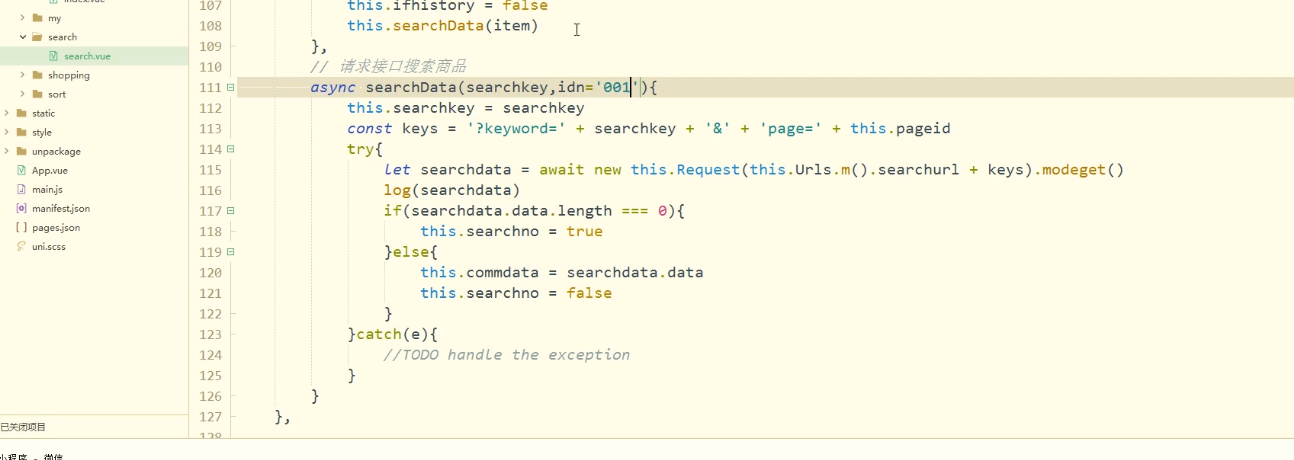
Task: Click line number 111 in the gutter
Action: pyautogui.click(x=210, y=88)
